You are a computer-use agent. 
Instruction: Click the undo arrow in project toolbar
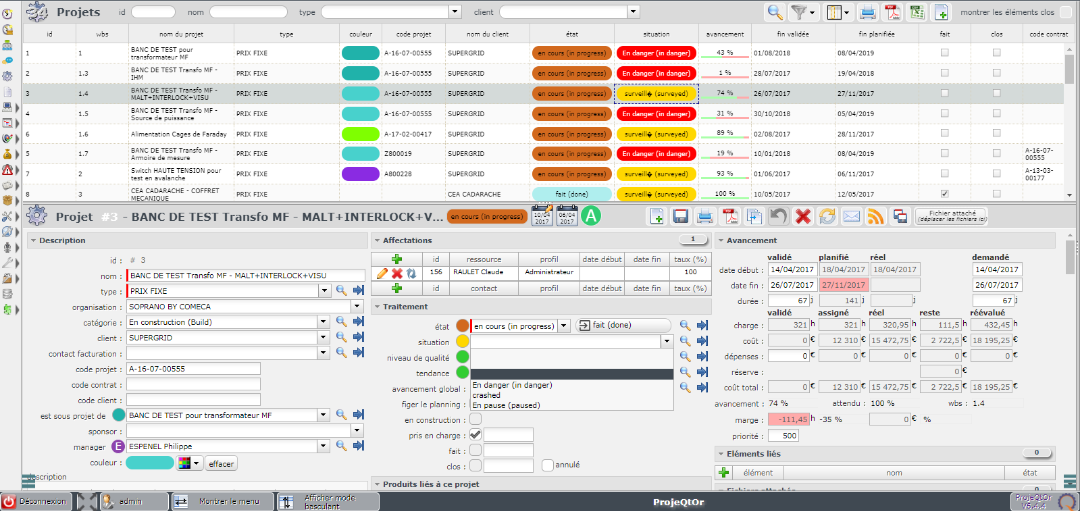tap(777, 216)
